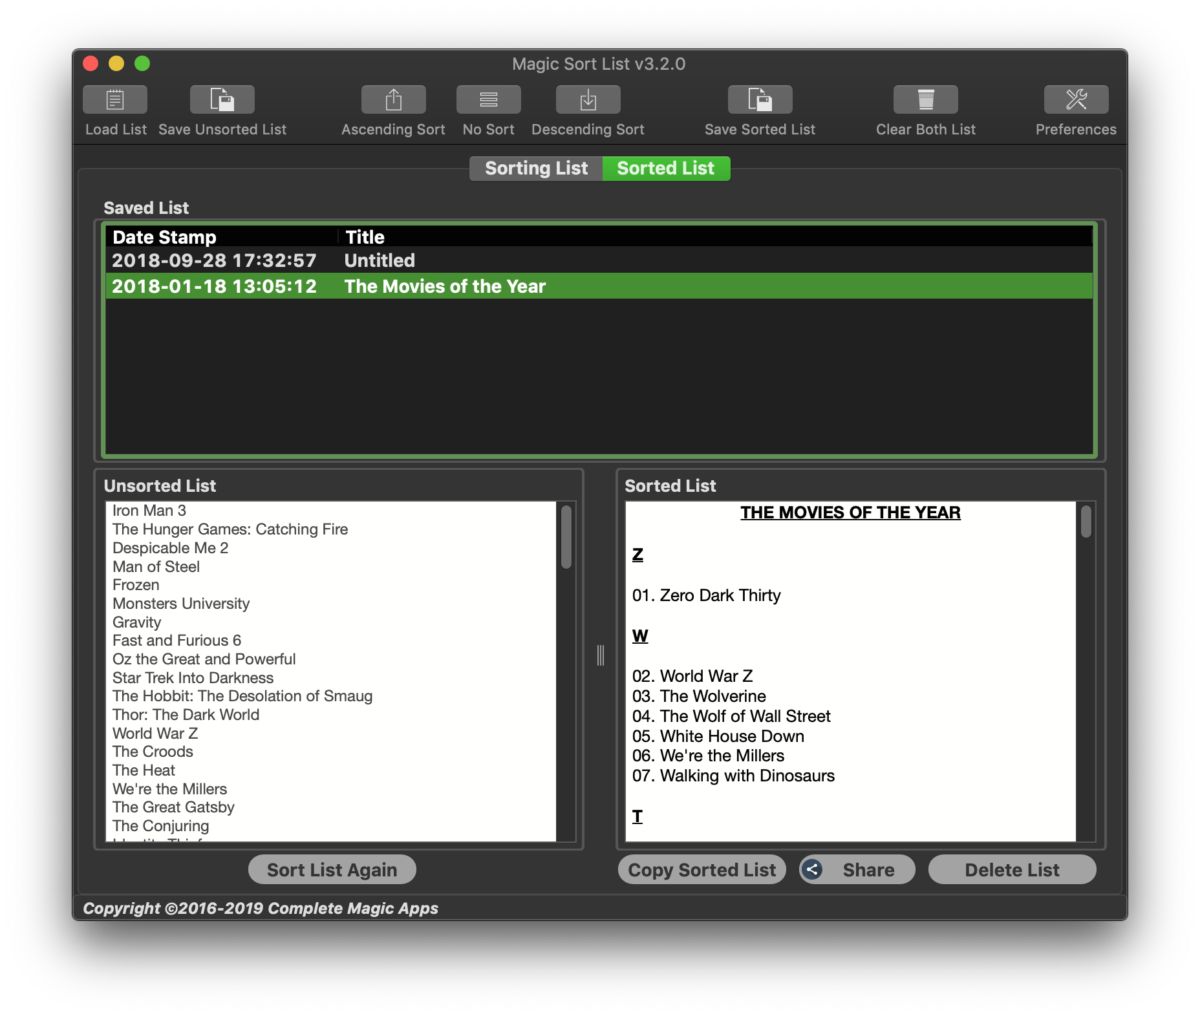The height and width of the screenshot is (1016, 1200).
Task: Click the Sort List Again button
Action: [x=332, y=869]
